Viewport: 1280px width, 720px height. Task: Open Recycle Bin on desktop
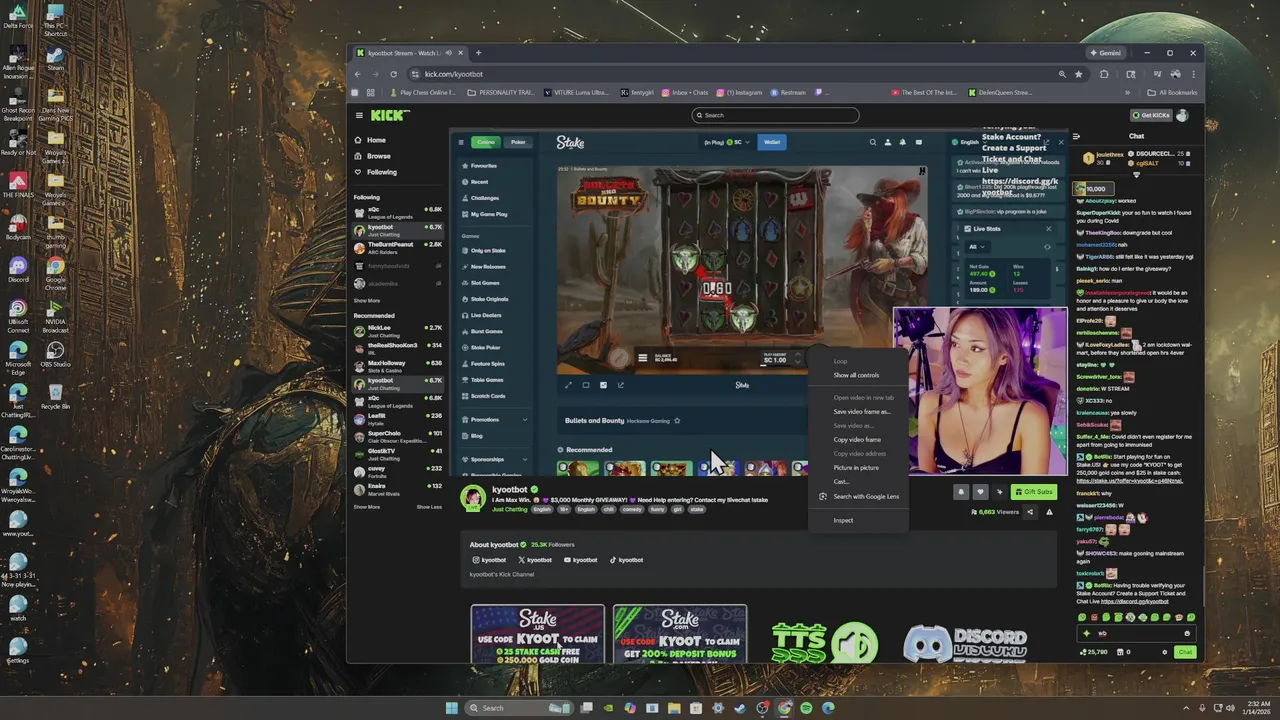coord(55,396)
